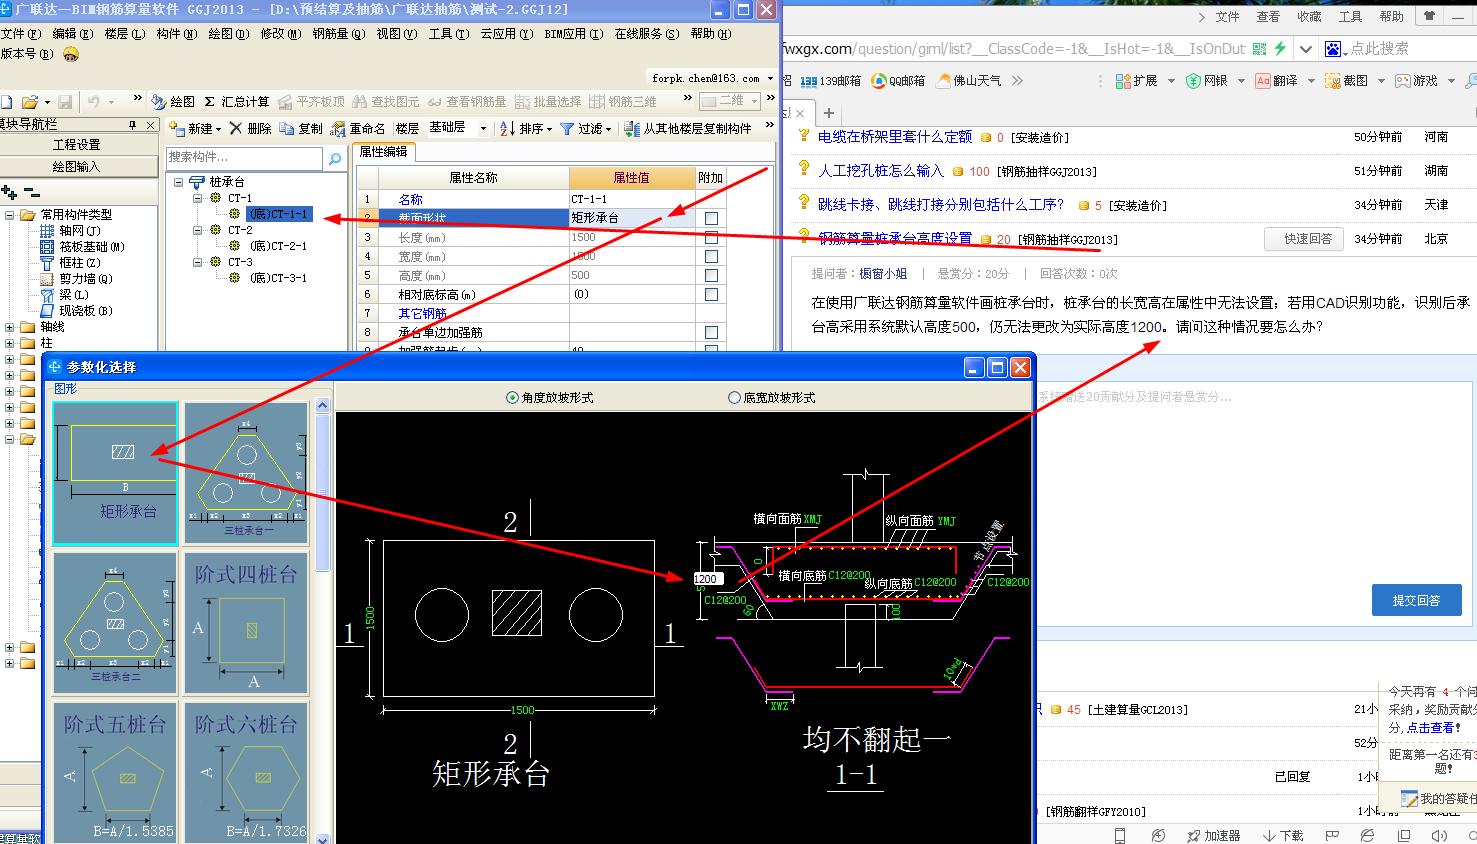Click 复制 copy icon in component toolbar

click(x=287, y=128)
